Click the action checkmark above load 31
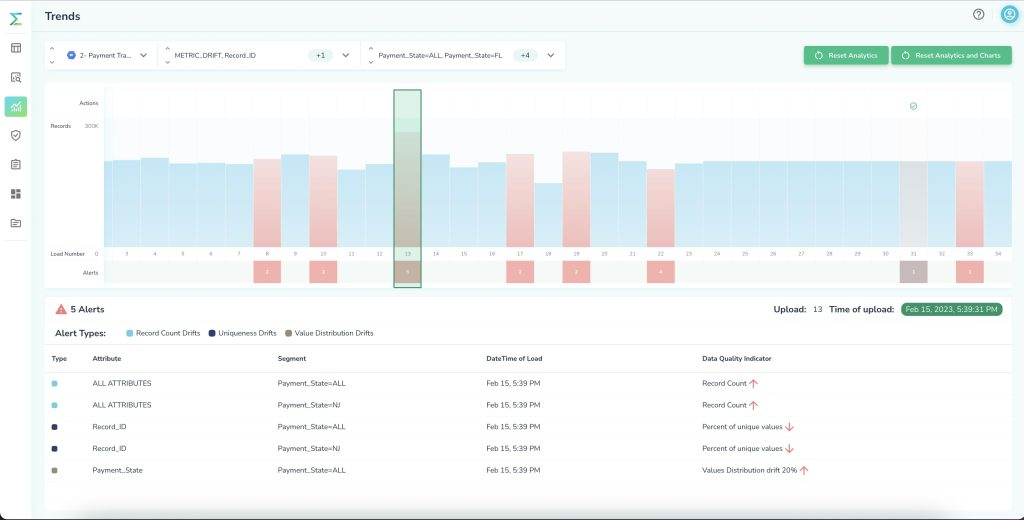The width and height of the screenshot is (1024, 520). (x=913, y=106)
